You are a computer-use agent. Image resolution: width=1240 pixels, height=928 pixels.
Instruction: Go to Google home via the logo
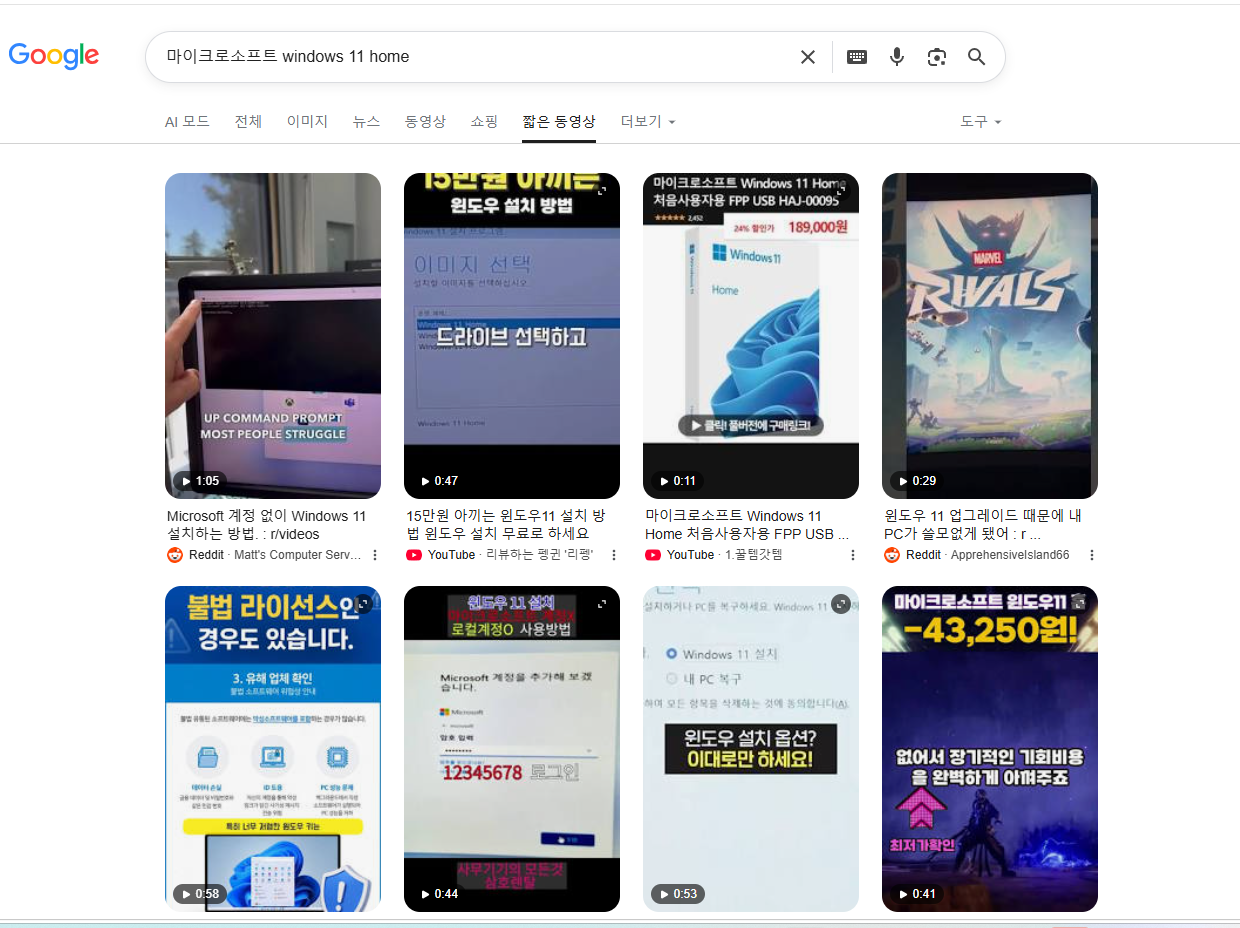coord(54,56)
